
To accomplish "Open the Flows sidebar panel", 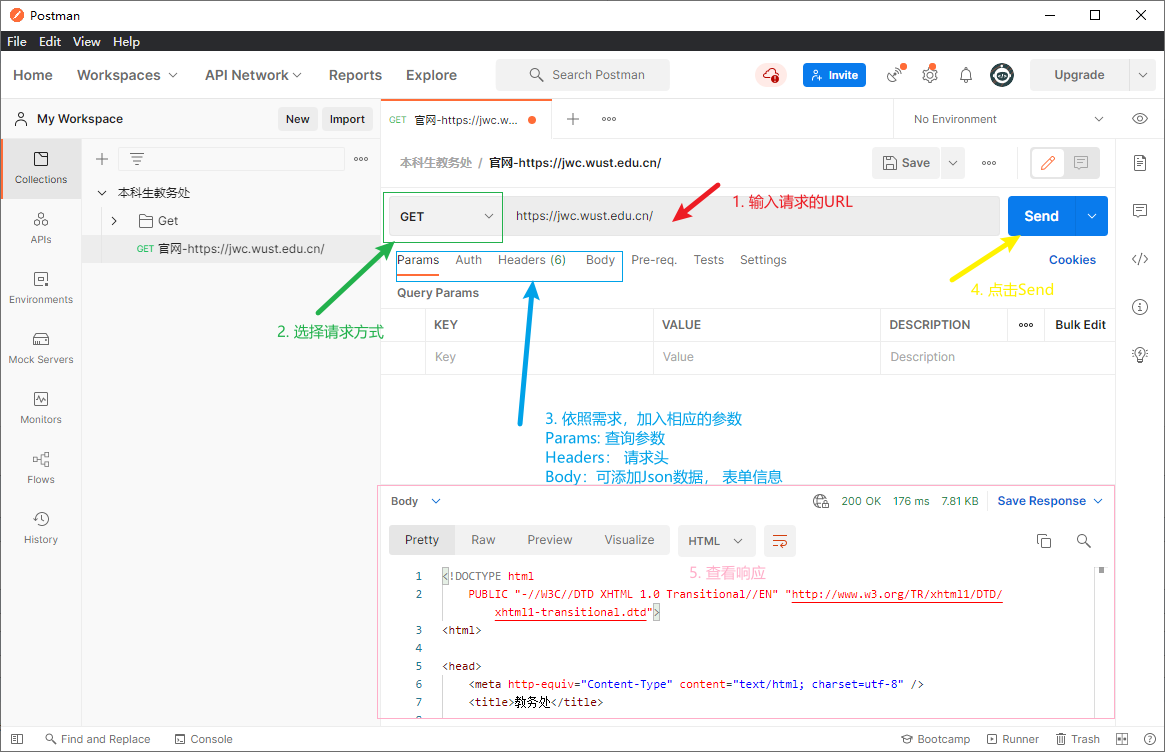I will tap(41, 468).
